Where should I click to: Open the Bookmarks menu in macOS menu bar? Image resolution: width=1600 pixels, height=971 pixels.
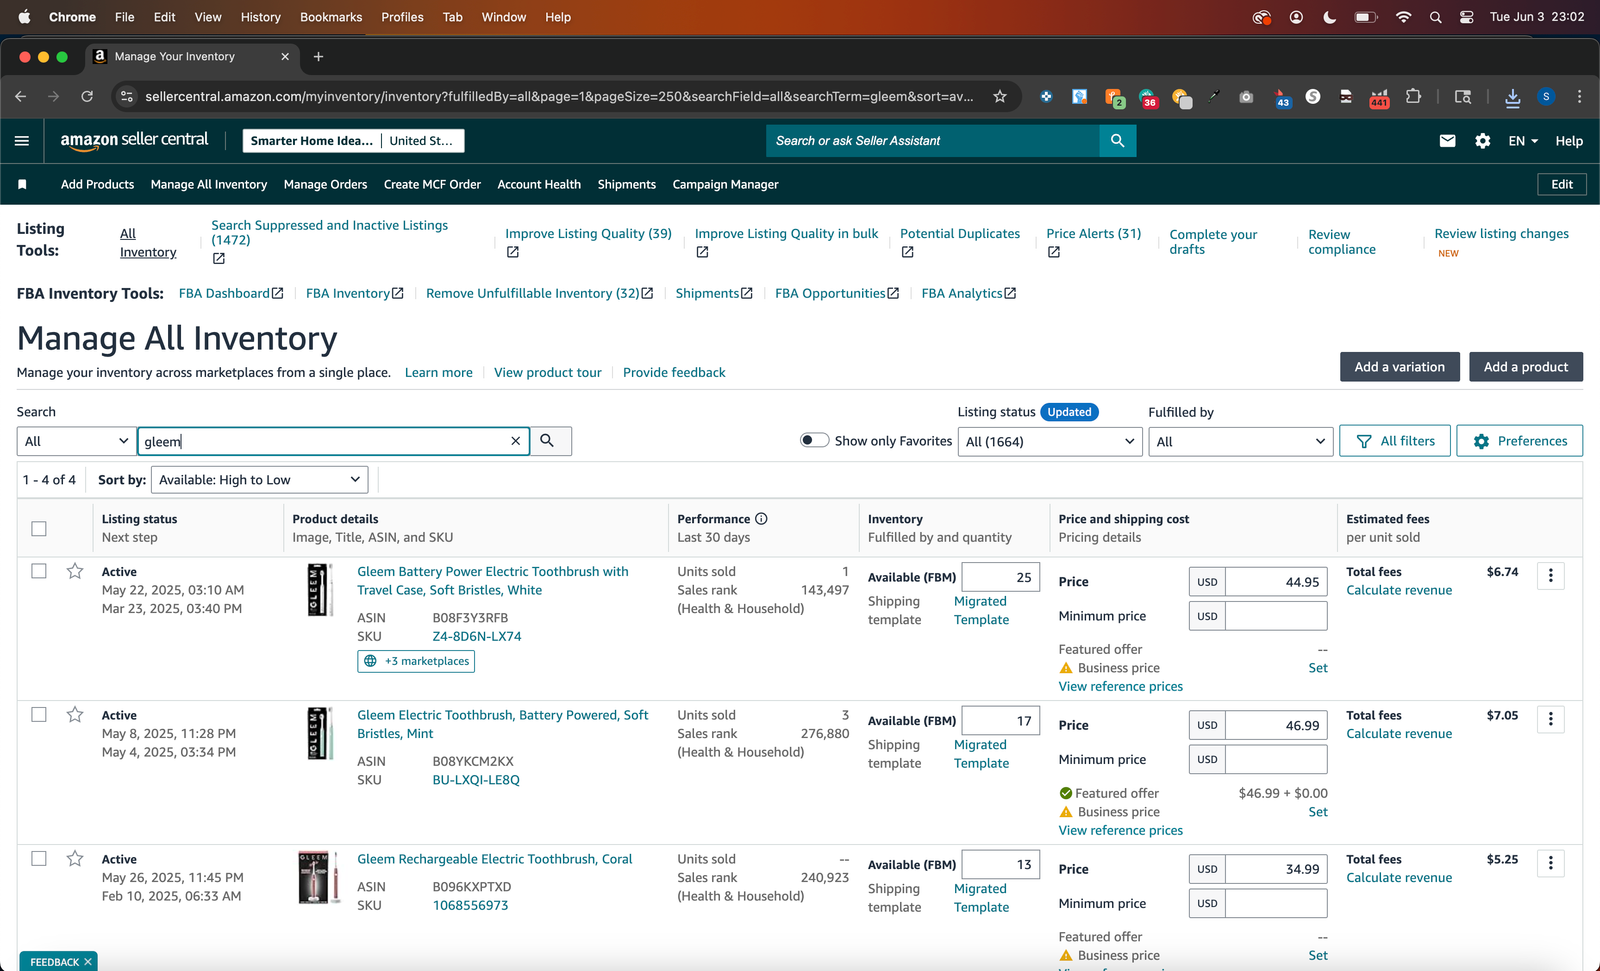click(x=331, y=17)
